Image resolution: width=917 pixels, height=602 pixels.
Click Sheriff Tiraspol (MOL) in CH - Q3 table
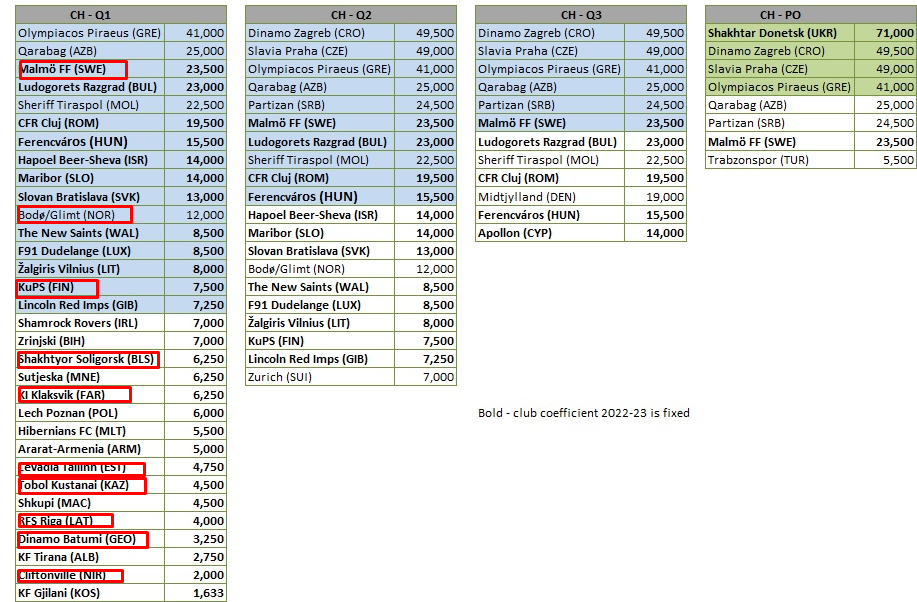pos(550,160)
